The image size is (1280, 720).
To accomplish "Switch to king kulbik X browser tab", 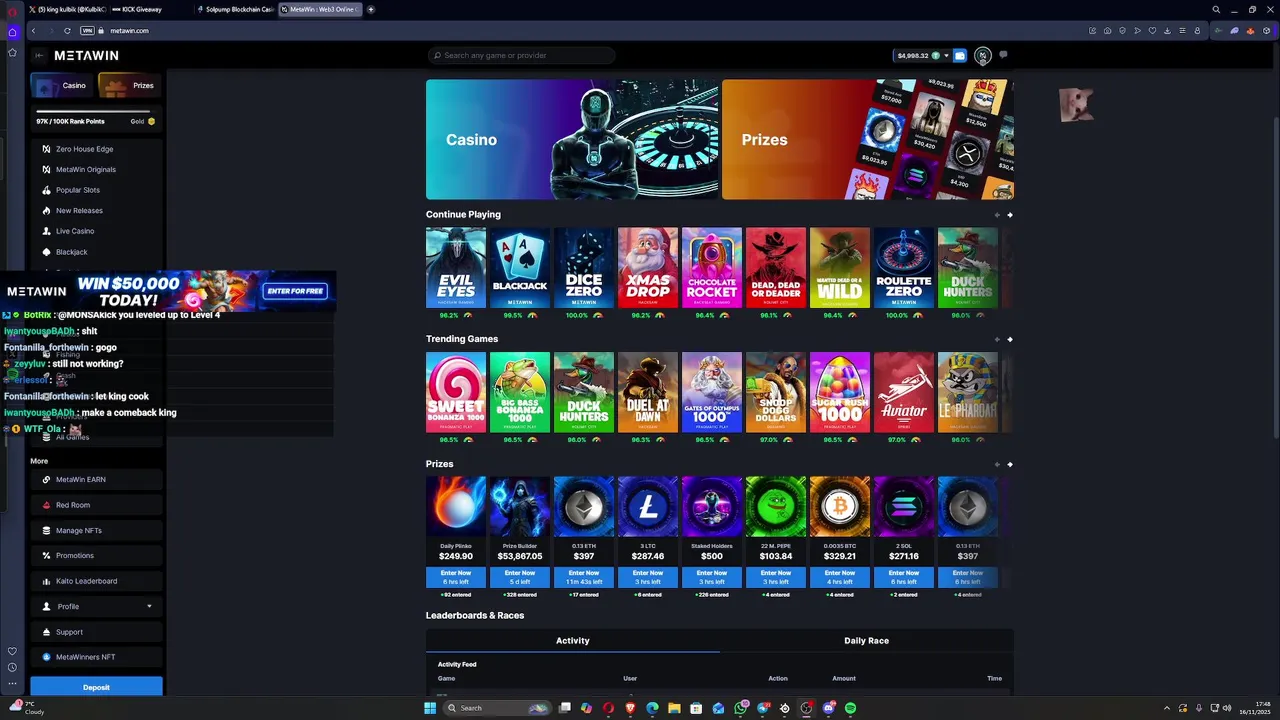I will point(66,9).
